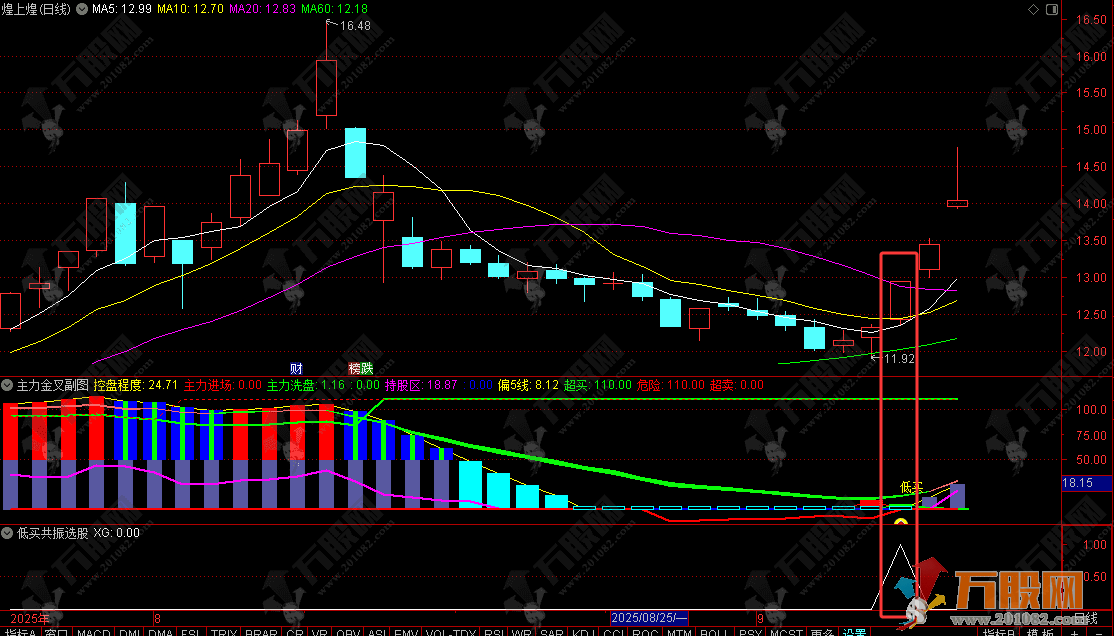Click the 控盘程度: 24.71 value
Viewport: 1114px width, 636px height.
135,385
